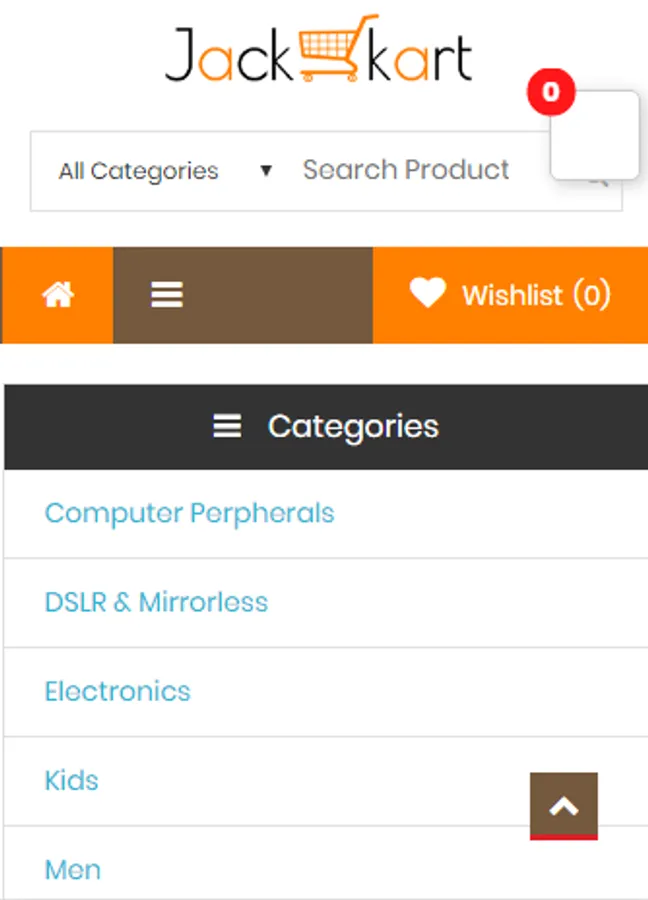
Task: Click the red cart count badge
Action: [550, 93]
